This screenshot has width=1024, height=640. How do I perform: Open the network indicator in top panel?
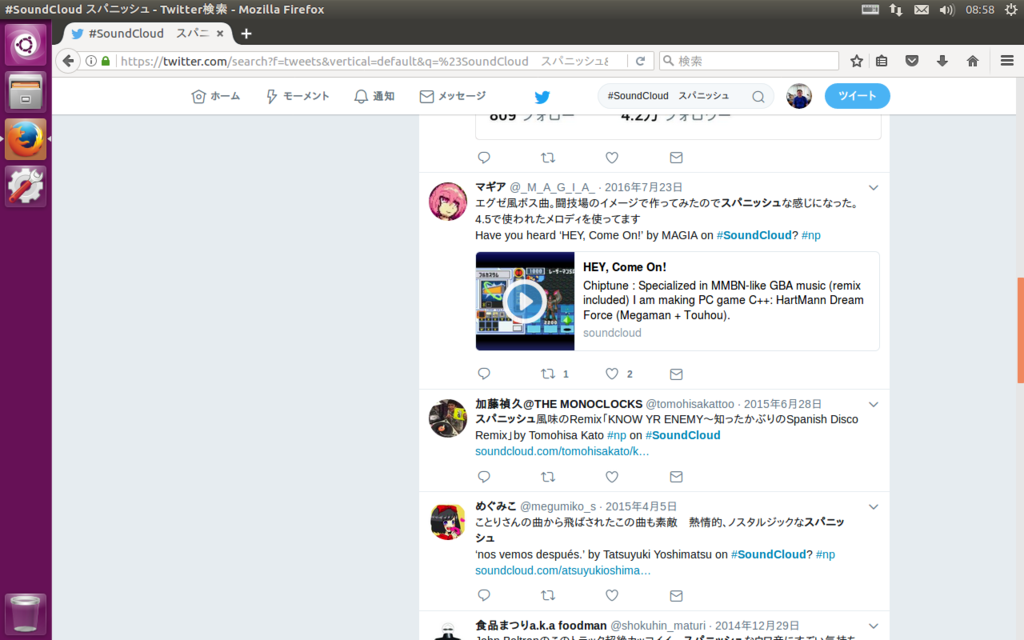896,10
